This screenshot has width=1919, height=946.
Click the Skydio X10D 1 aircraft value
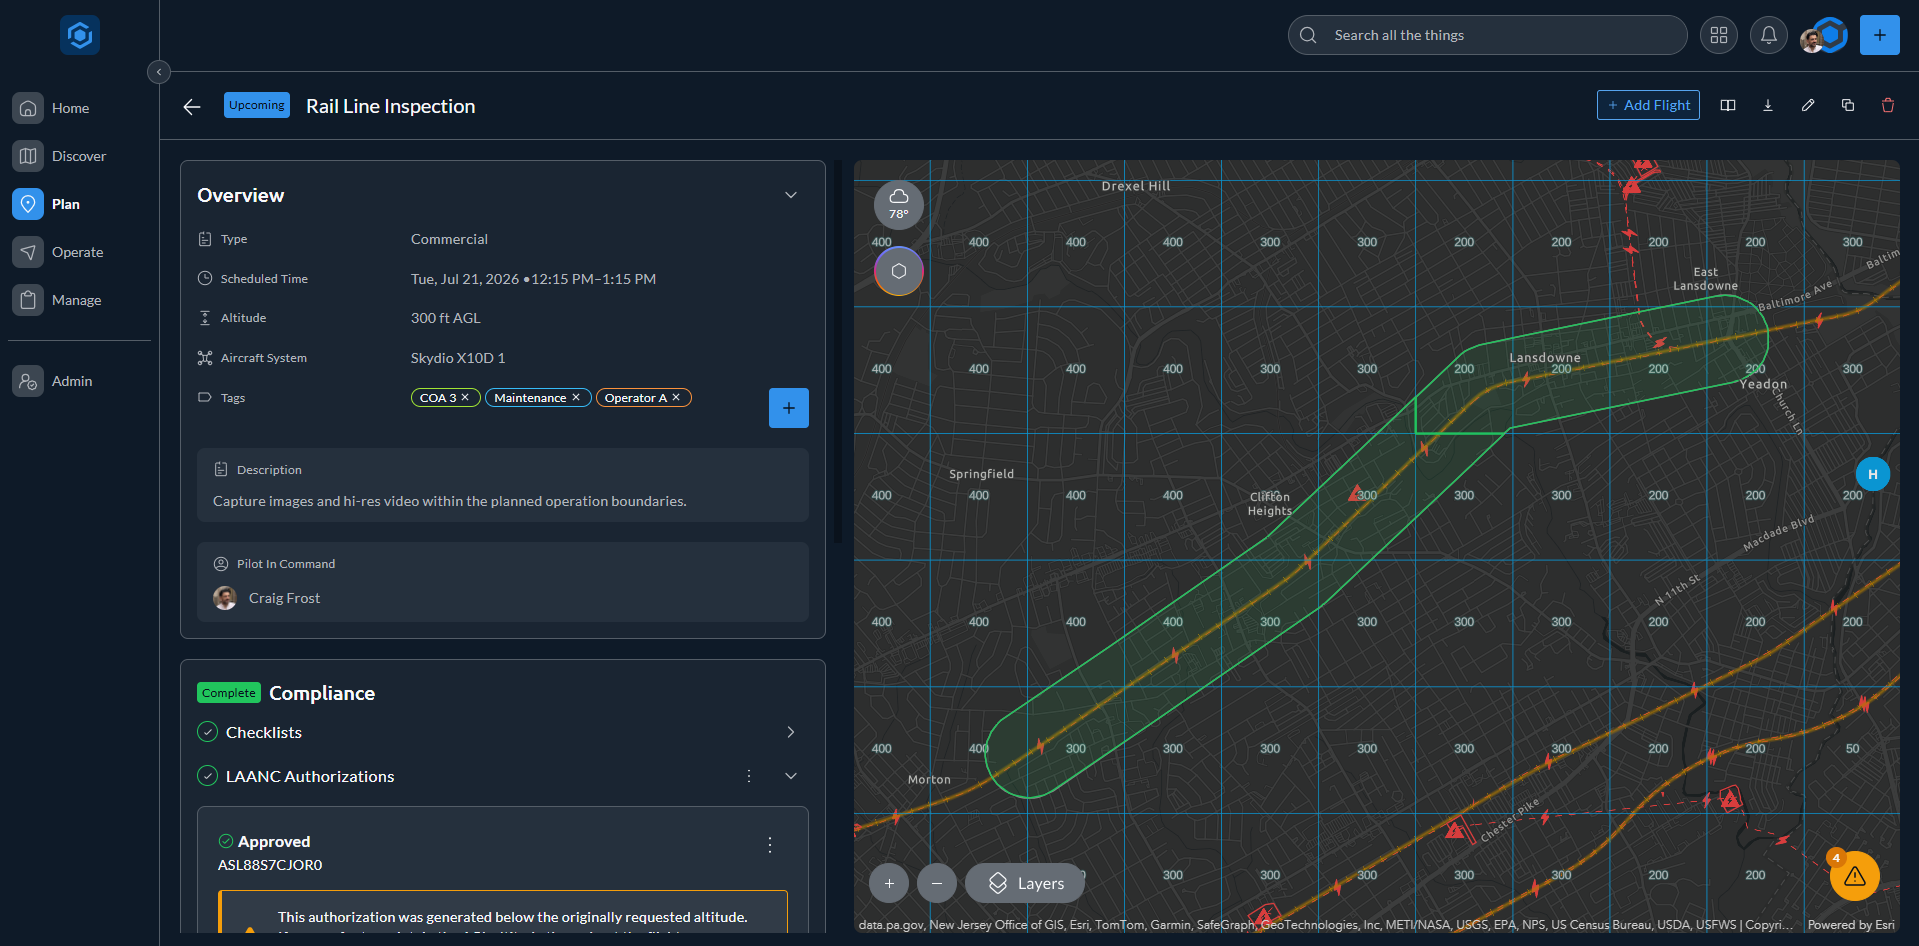point(458,358)
